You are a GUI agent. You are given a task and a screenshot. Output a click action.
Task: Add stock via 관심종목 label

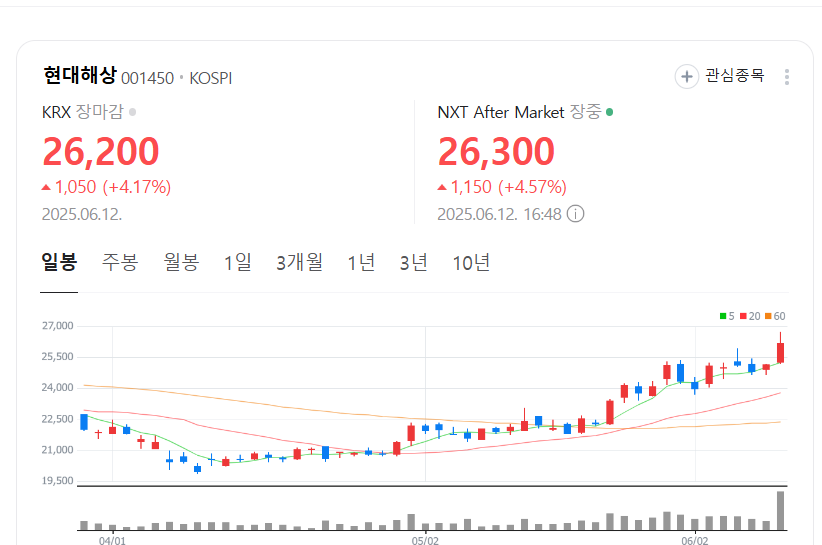735,75
